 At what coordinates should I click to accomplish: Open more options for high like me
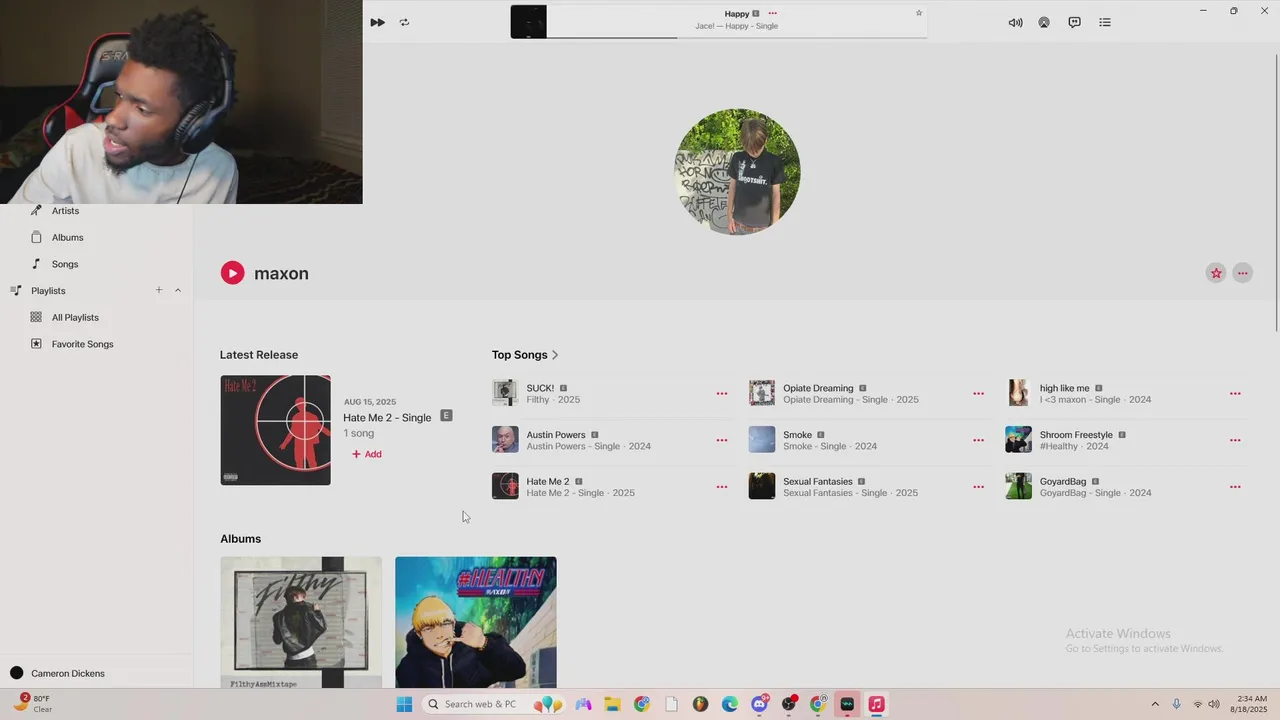1235,394
